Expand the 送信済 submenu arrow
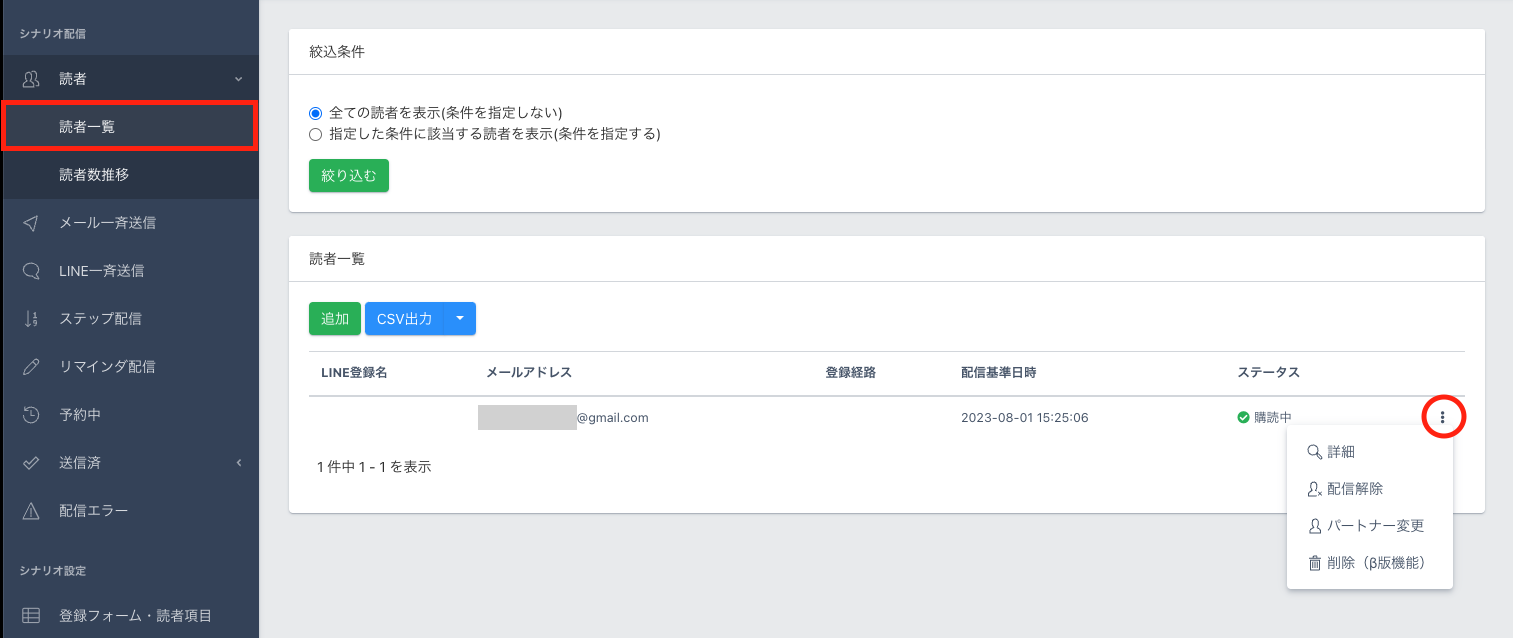This screenshot has width=1513, height=638. [x=239, y=463]
